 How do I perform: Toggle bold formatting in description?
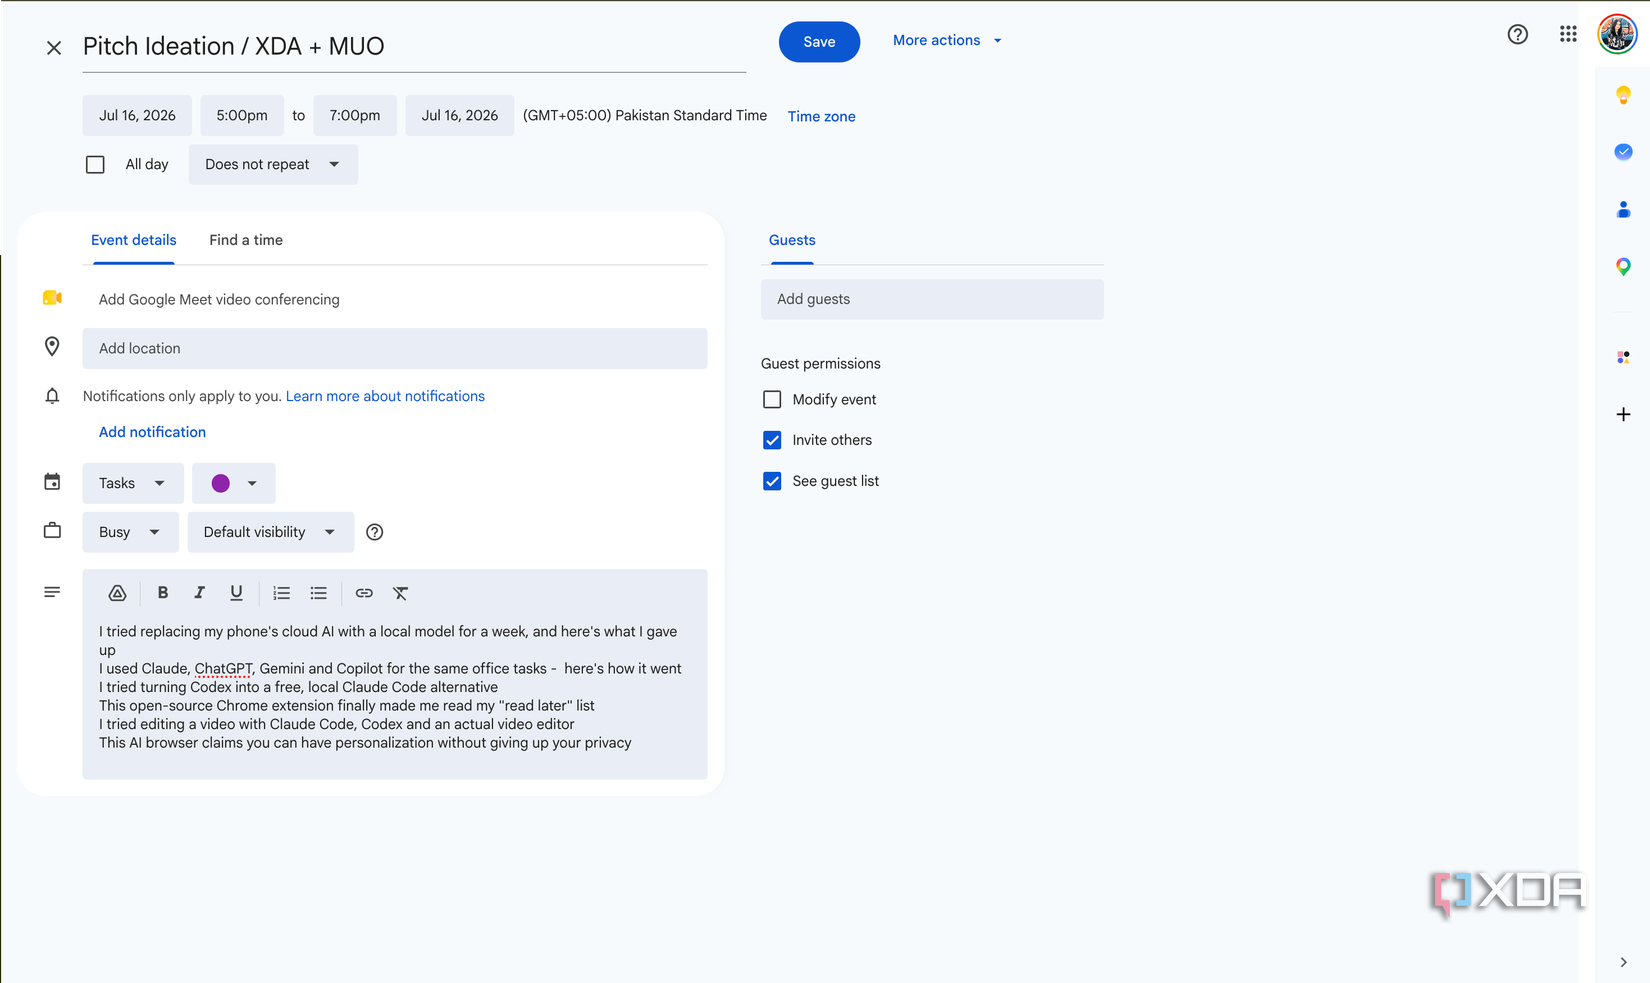pos(163,593)
